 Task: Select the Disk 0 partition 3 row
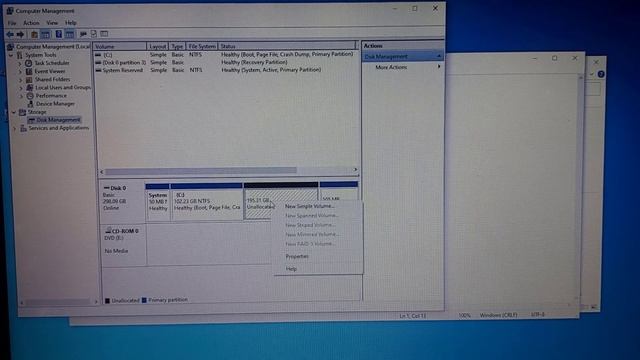(225, 62)
